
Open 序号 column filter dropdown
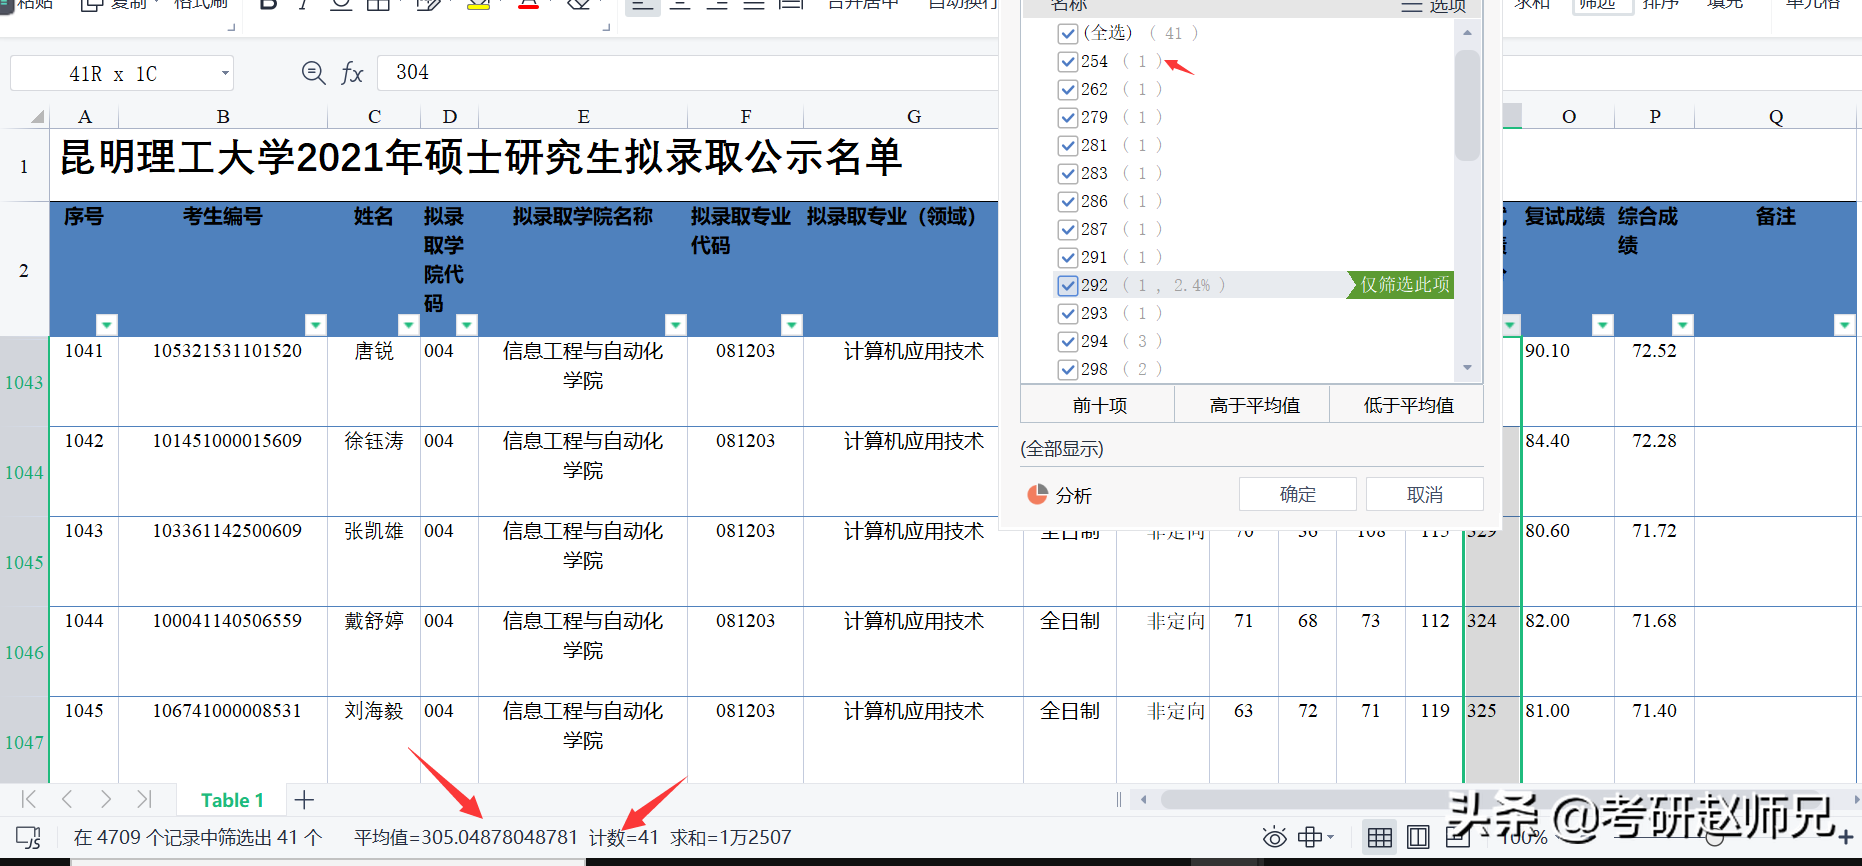107,325
